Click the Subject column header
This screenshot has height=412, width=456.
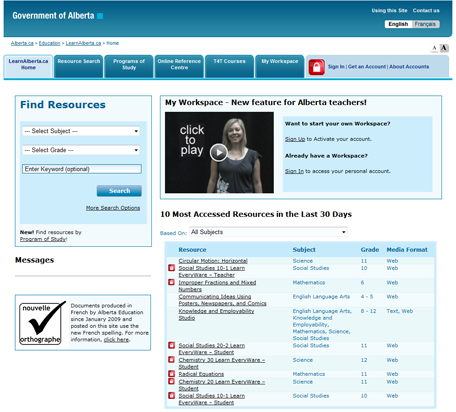coord(304,250)
